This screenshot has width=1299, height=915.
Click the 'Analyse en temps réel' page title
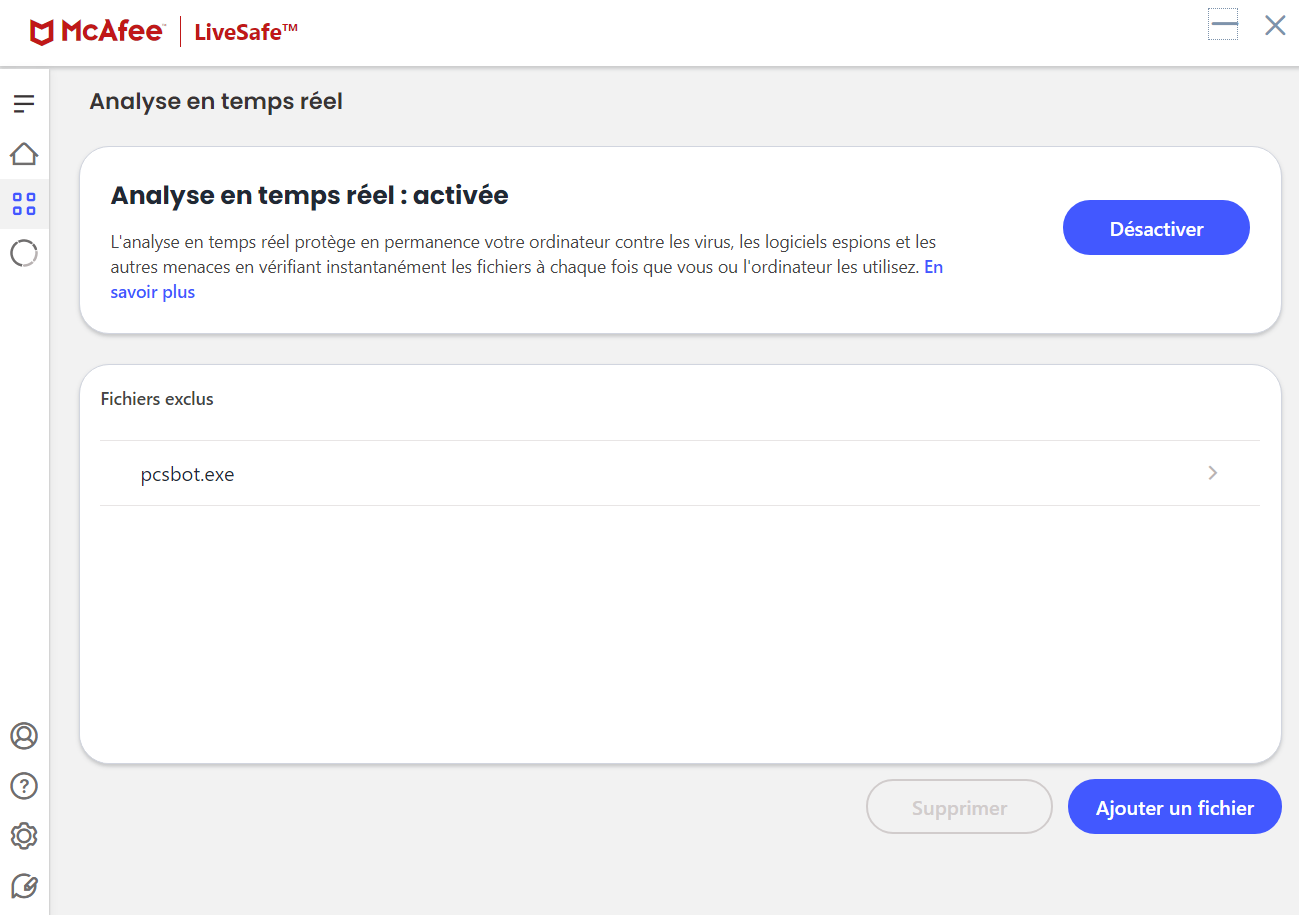tap(216, 102)
